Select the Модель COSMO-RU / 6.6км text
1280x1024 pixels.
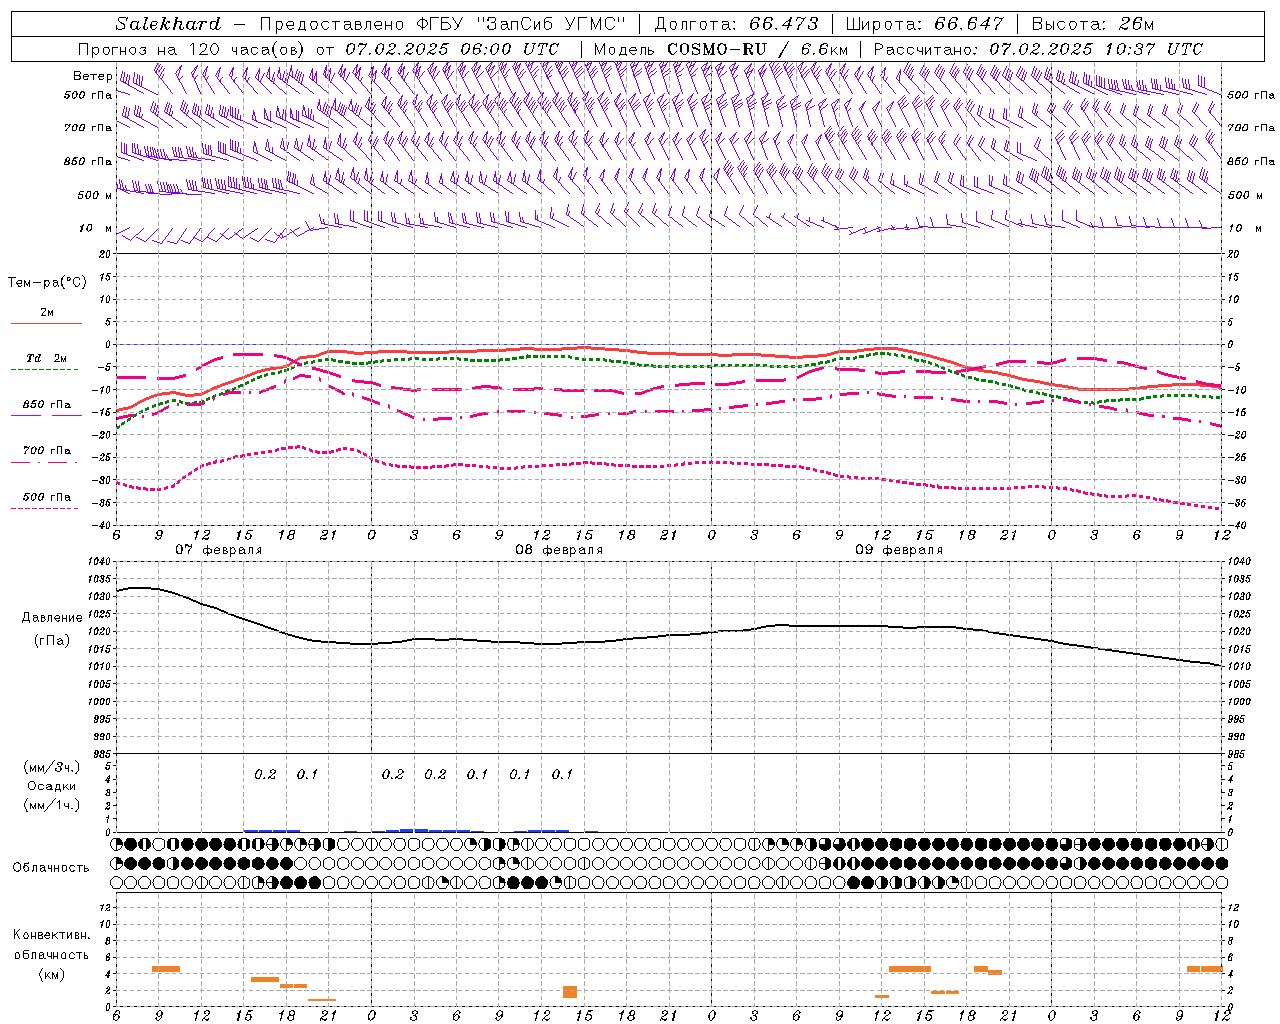tap(720, 49)
